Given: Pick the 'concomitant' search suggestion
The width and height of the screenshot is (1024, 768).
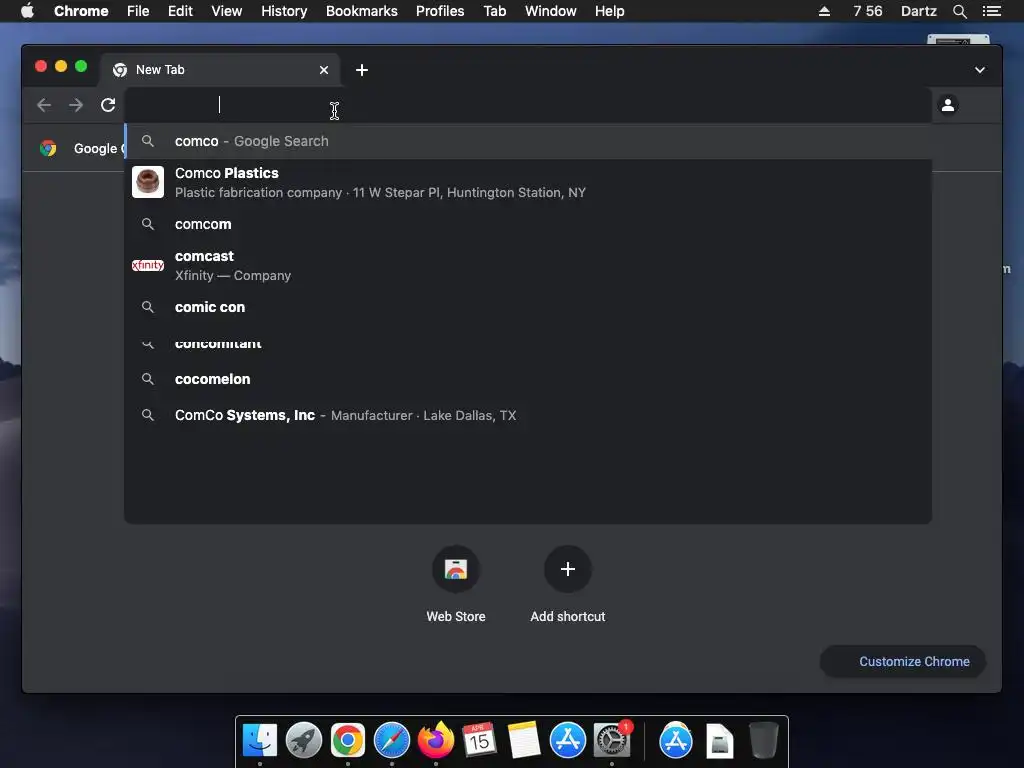Looking at the screenshot, I should click(528, 344).
